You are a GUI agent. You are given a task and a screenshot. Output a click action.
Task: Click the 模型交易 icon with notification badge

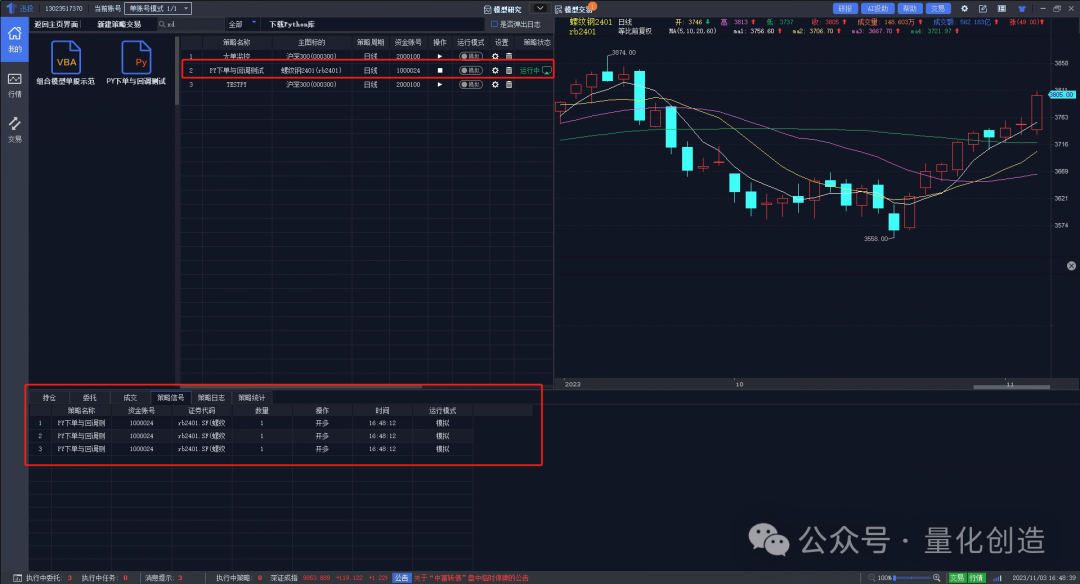[575, 9]
